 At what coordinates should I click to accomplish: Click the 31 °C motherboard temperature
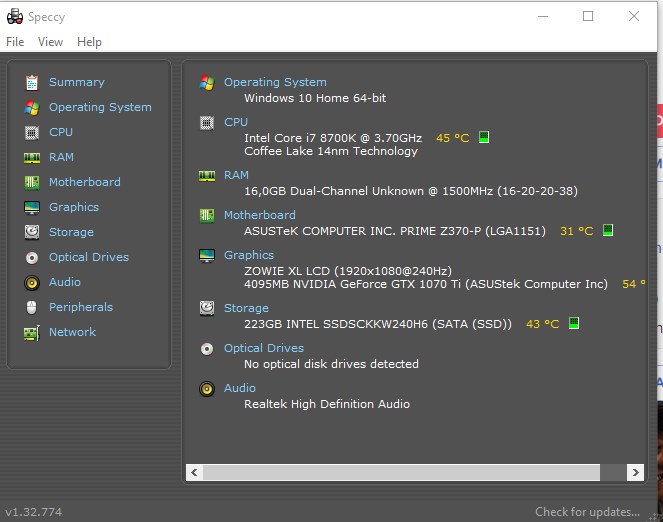[576, 231]
